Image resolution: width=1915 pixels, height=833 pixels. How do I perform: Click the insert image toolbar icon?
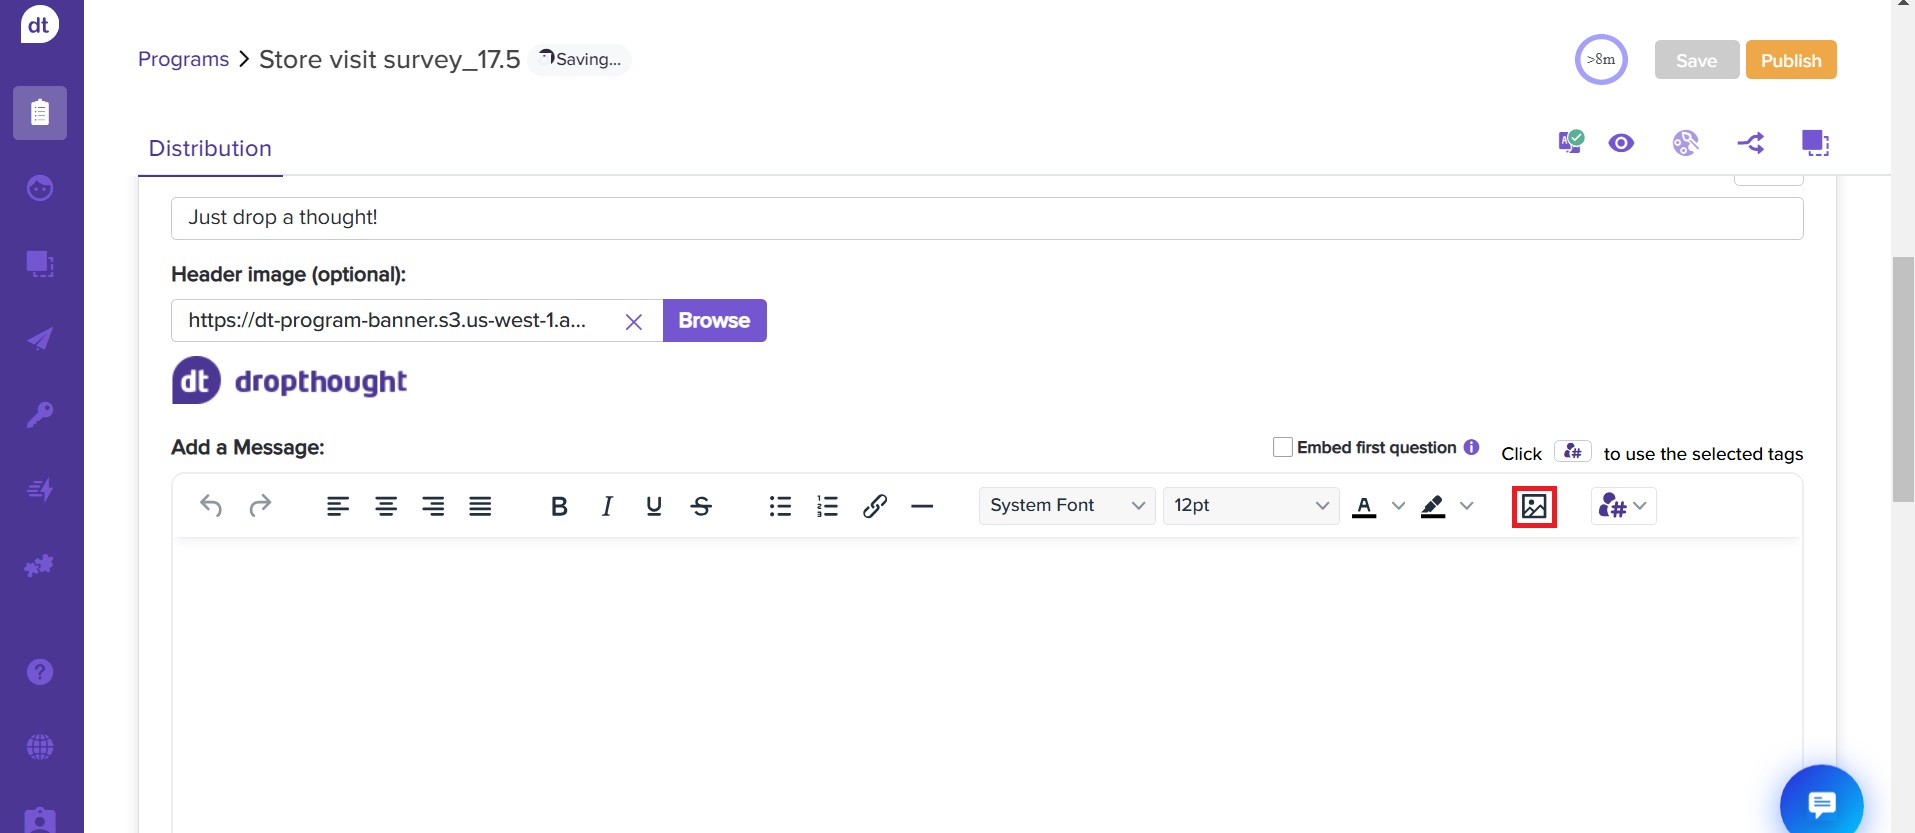pyautogui.click(x=1534, y=506)
